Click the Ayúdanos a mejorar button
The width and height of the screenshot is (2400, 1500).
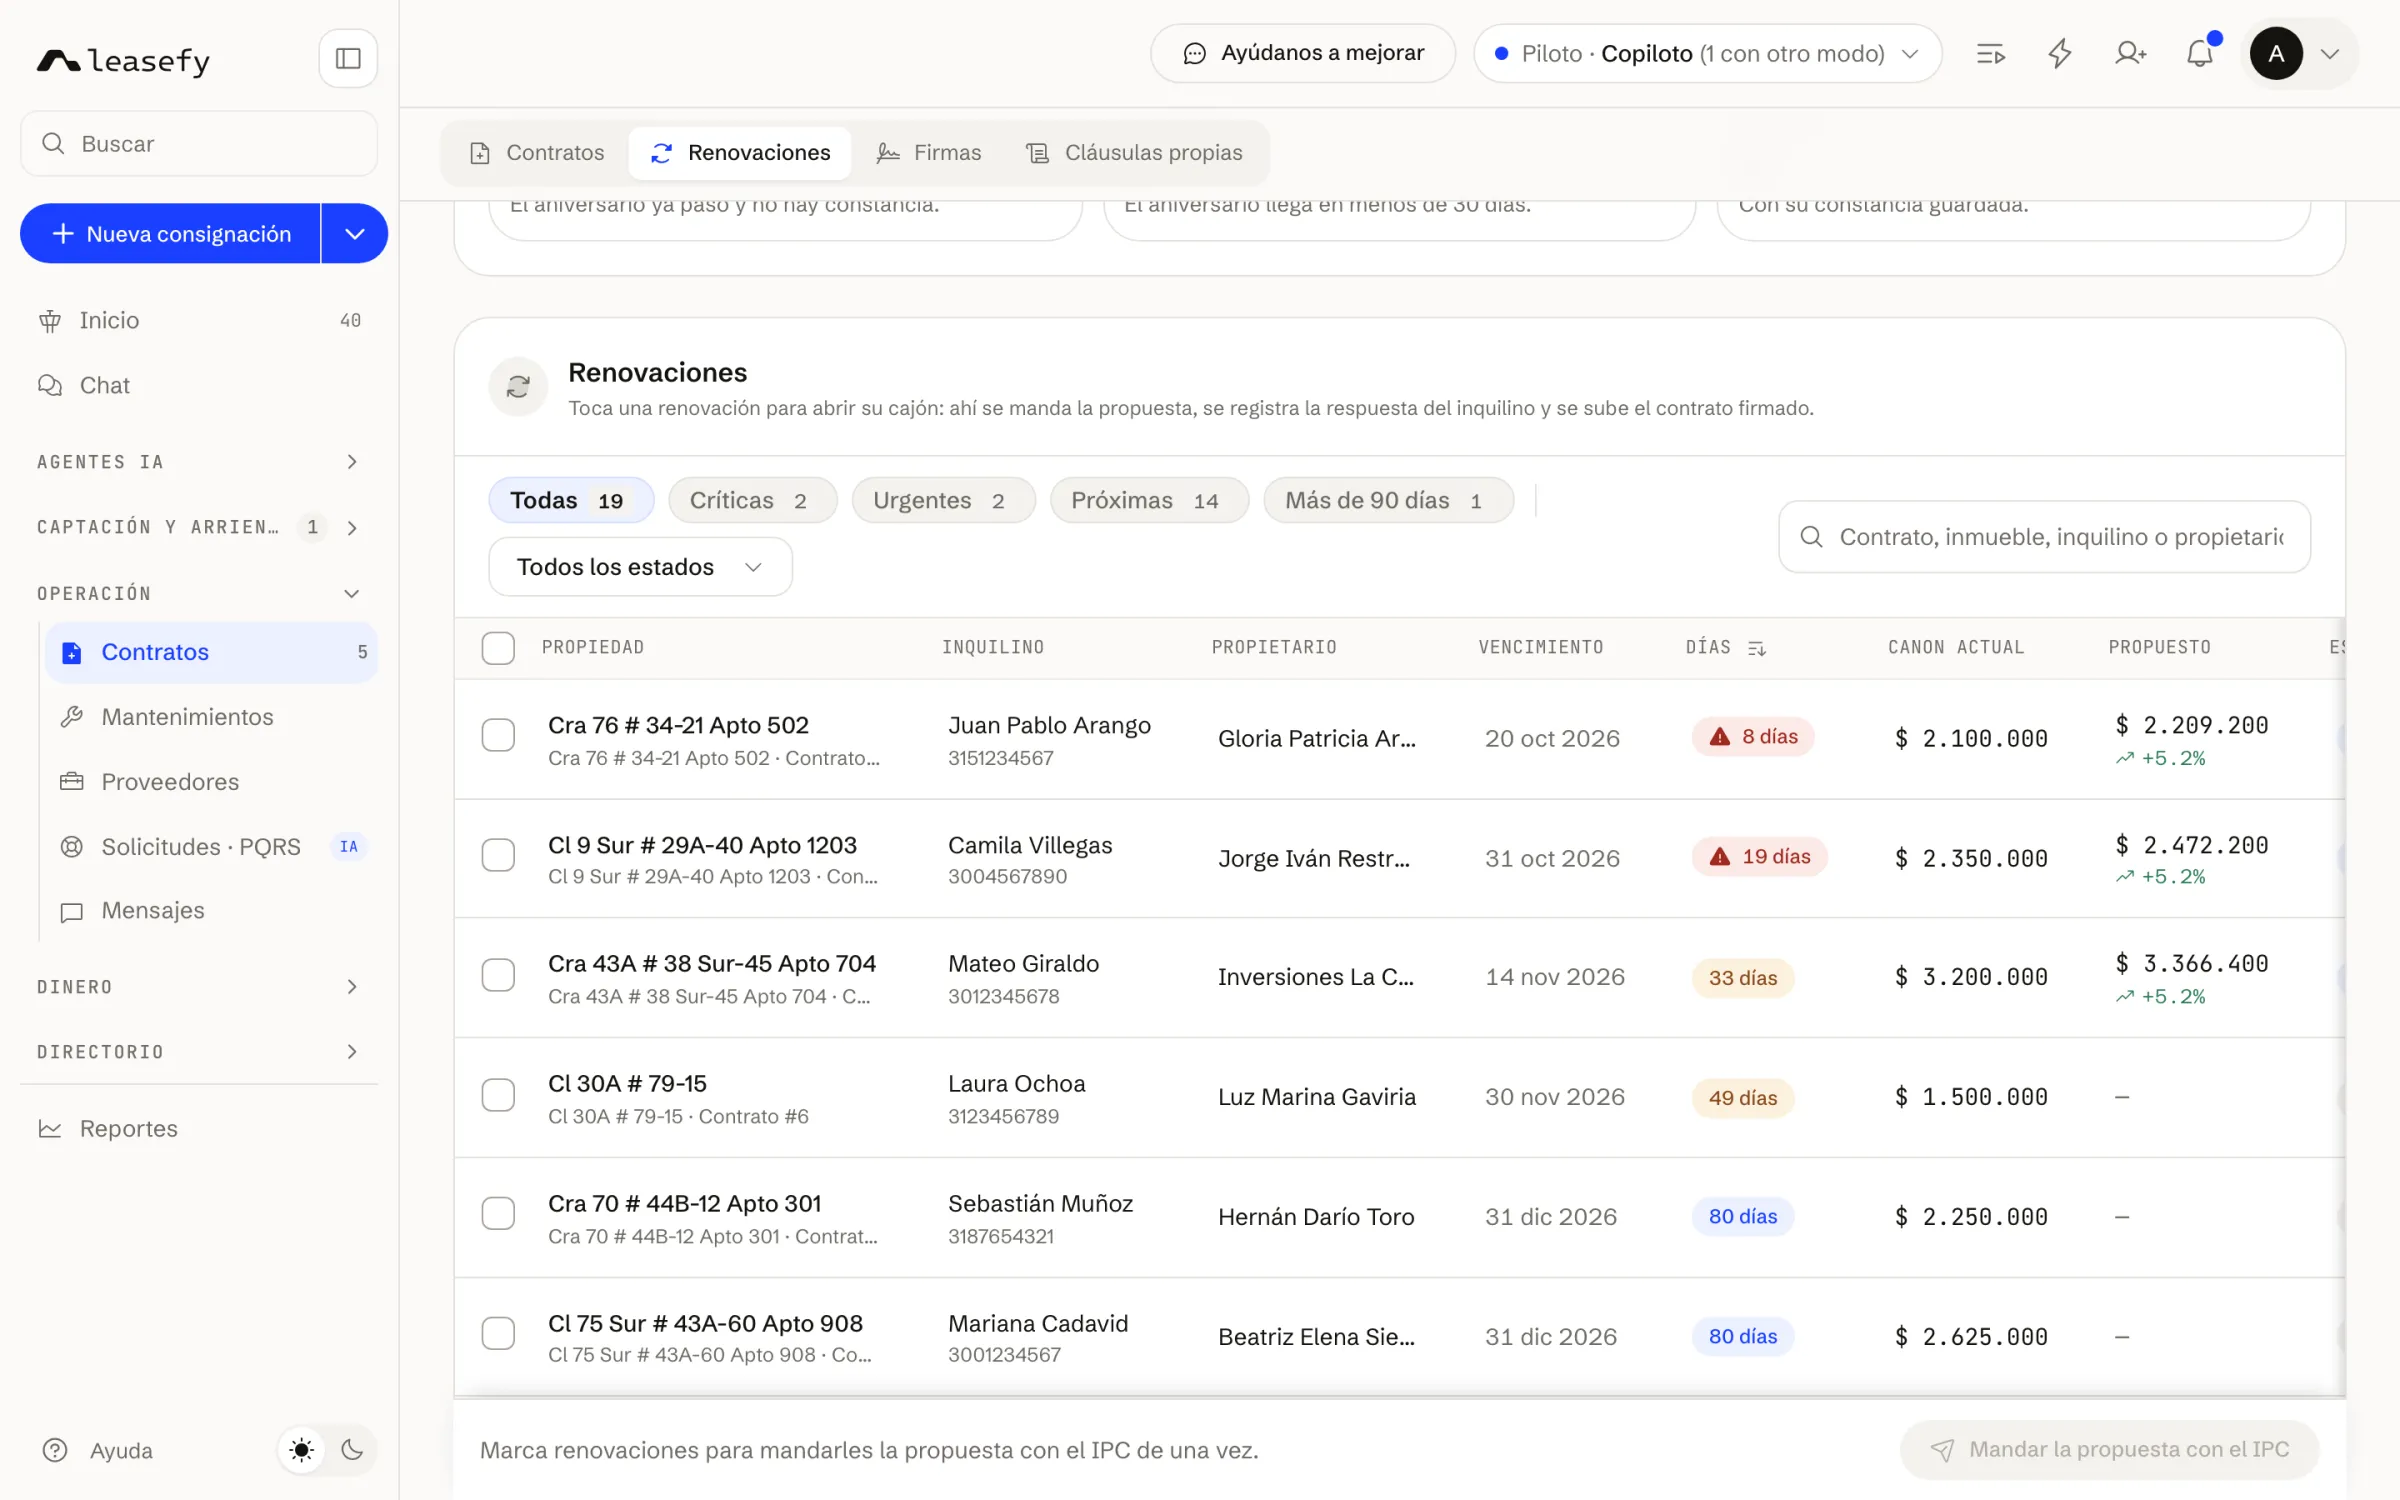click(x=1303, y=53)
